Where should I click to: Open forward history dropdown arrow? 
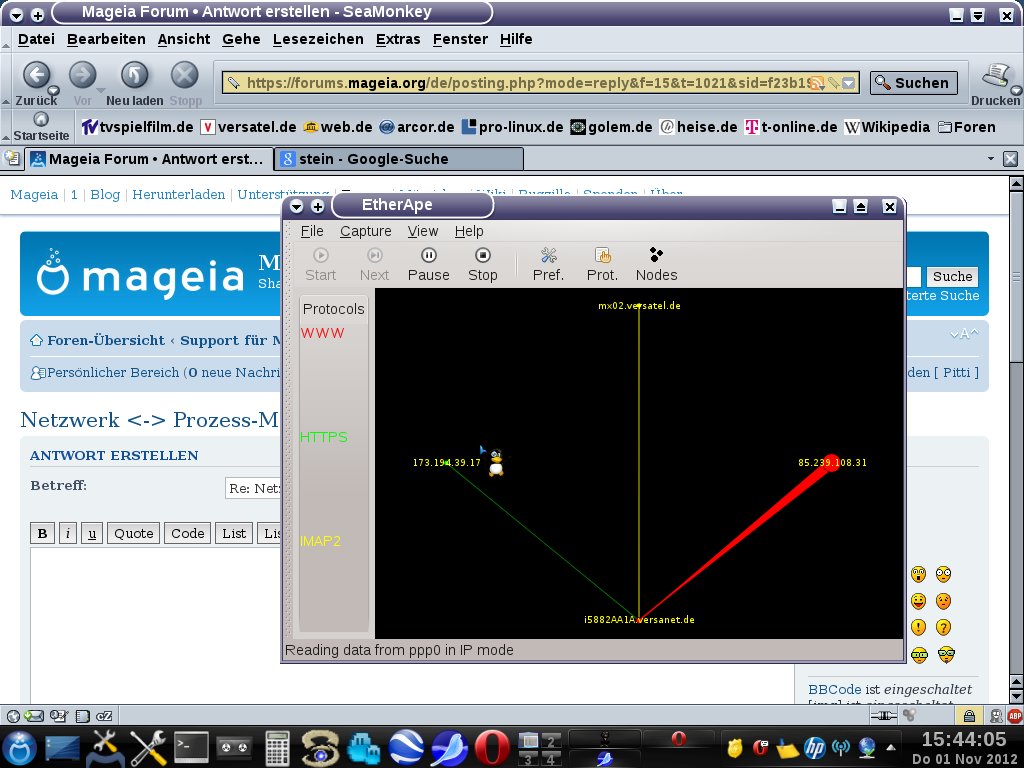[100, 90]
